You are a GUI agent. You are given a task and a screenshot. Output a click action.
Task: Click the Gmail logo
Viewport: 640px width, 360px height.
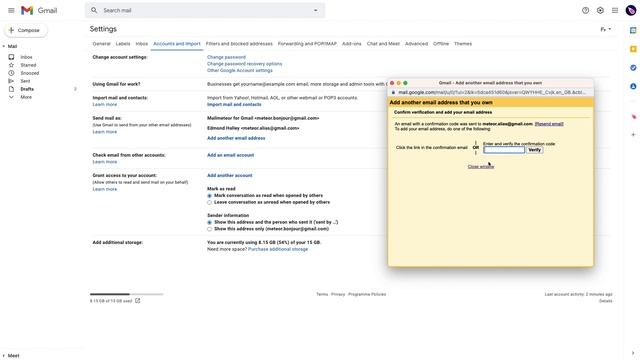(39, 10)
